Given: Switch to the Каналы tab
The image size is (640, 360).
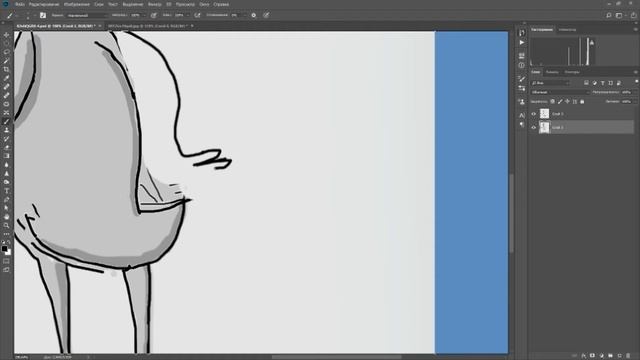Looking at the screenshot, I should click(x=552, y=72).
